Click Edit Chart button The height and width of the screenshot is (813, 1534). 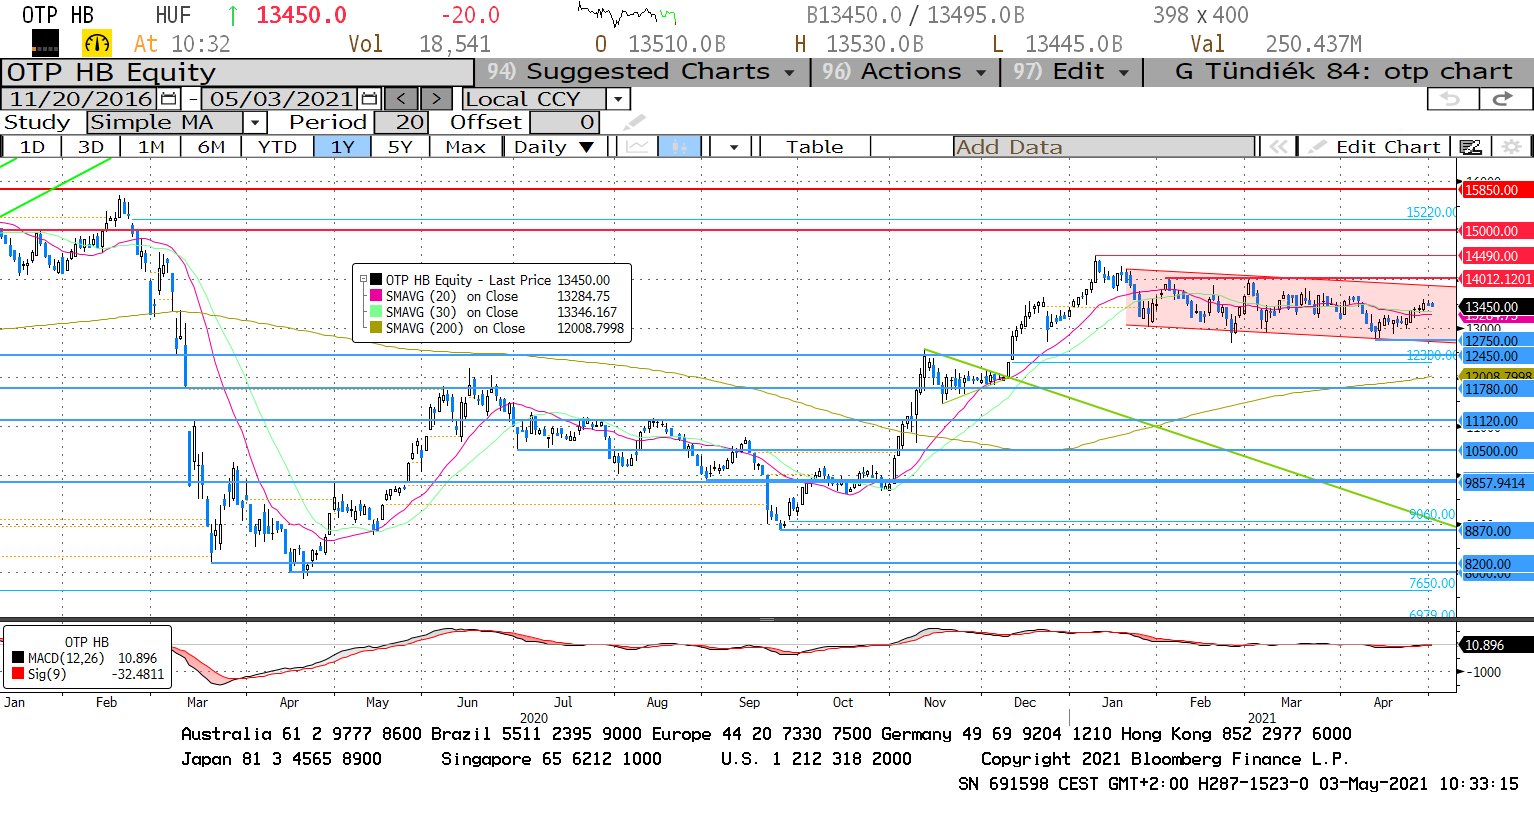[1377, 147]
